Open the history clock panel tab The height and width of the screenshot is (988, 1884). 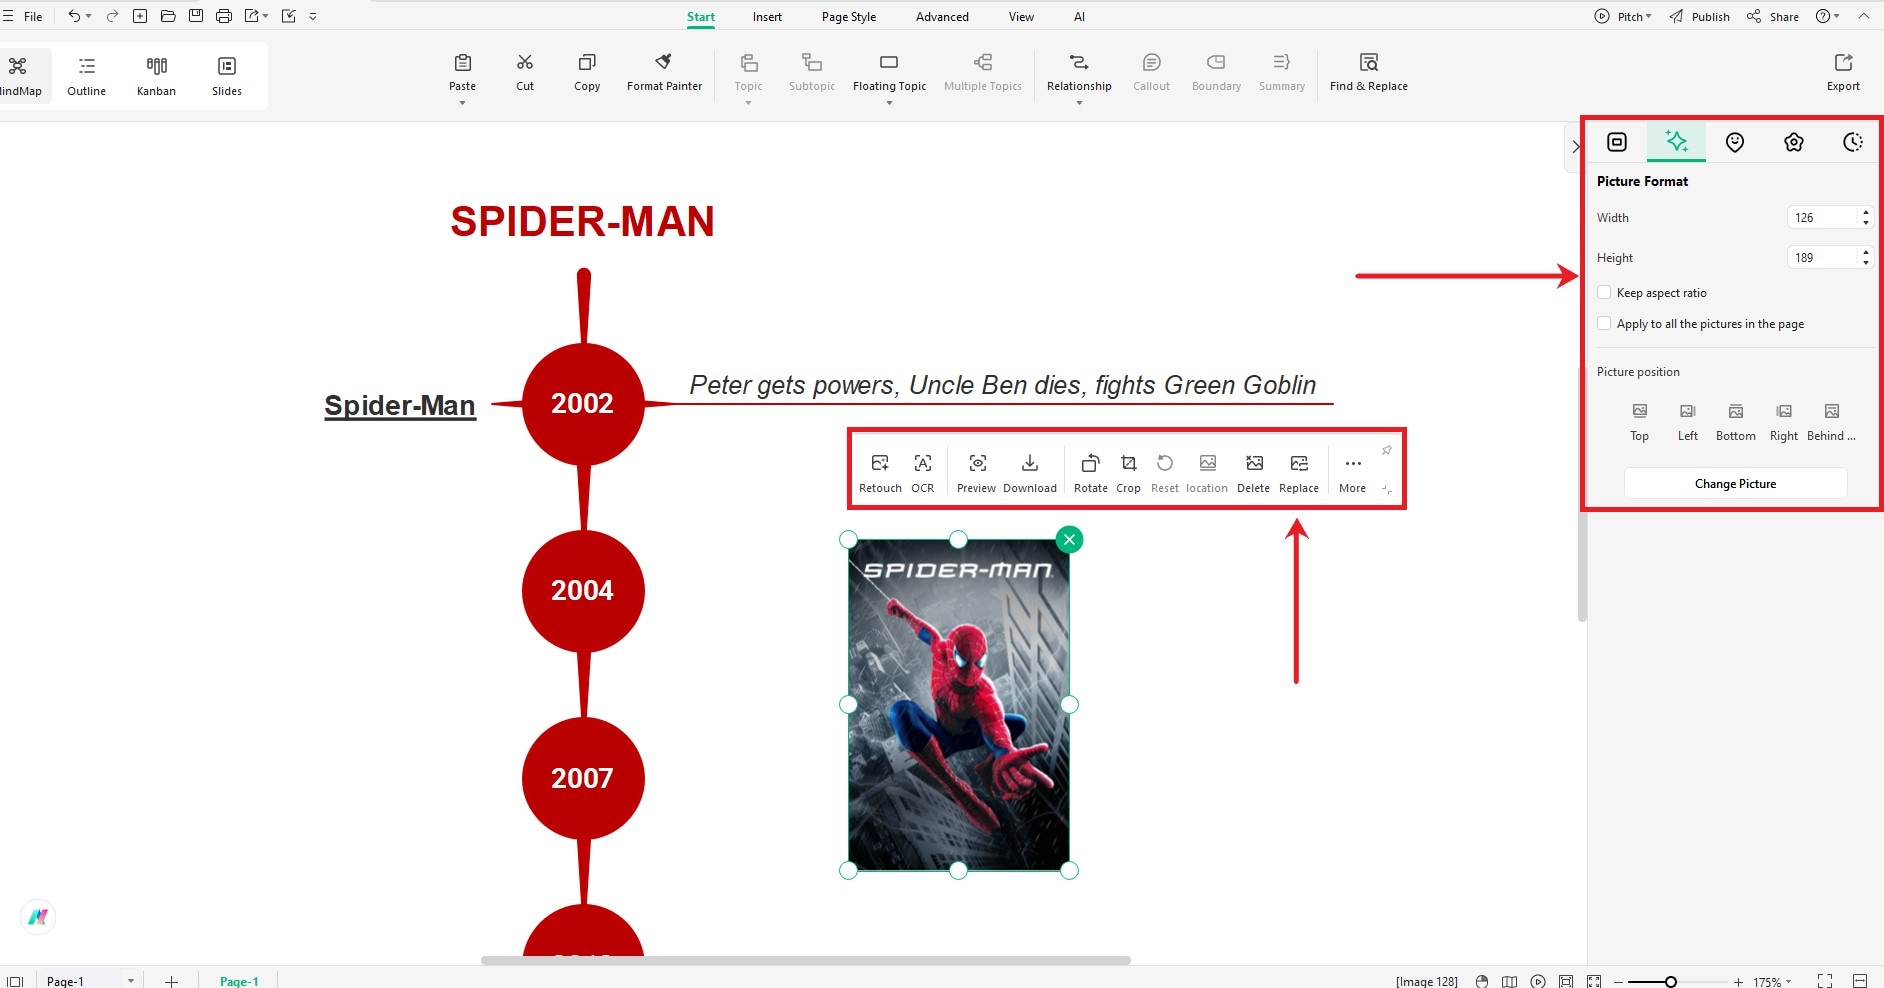(x=1853, y=142)
